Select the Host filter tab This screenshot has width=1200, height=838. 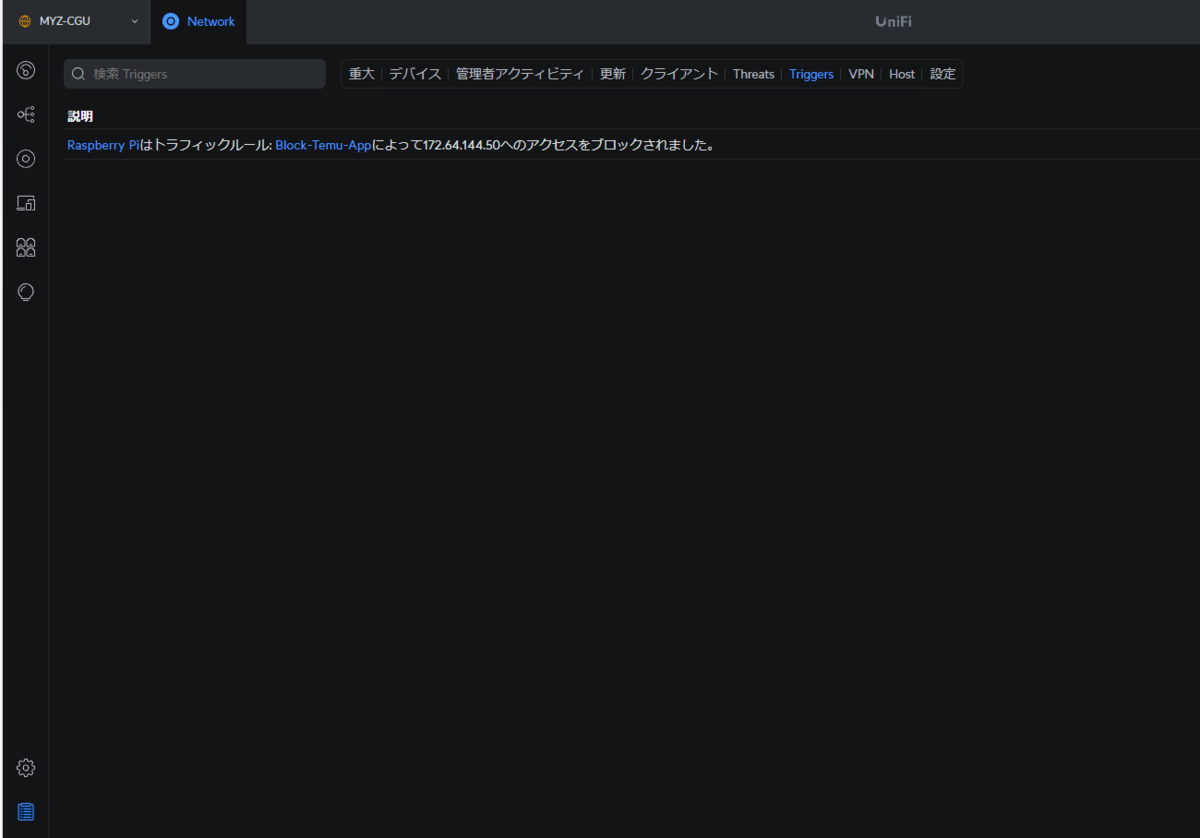click(902, 74)
